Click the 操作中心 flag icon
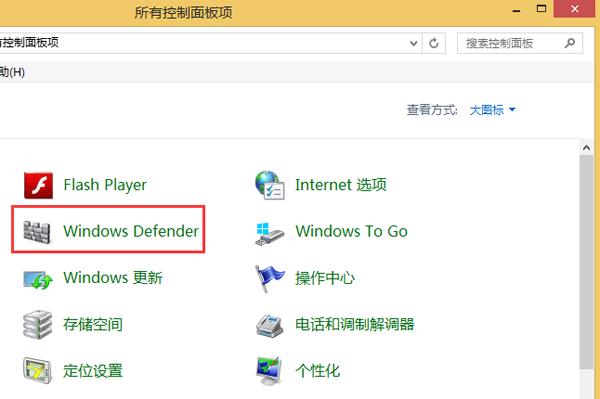Viewport: 600px width, 399px height. [x=270, y=278]
